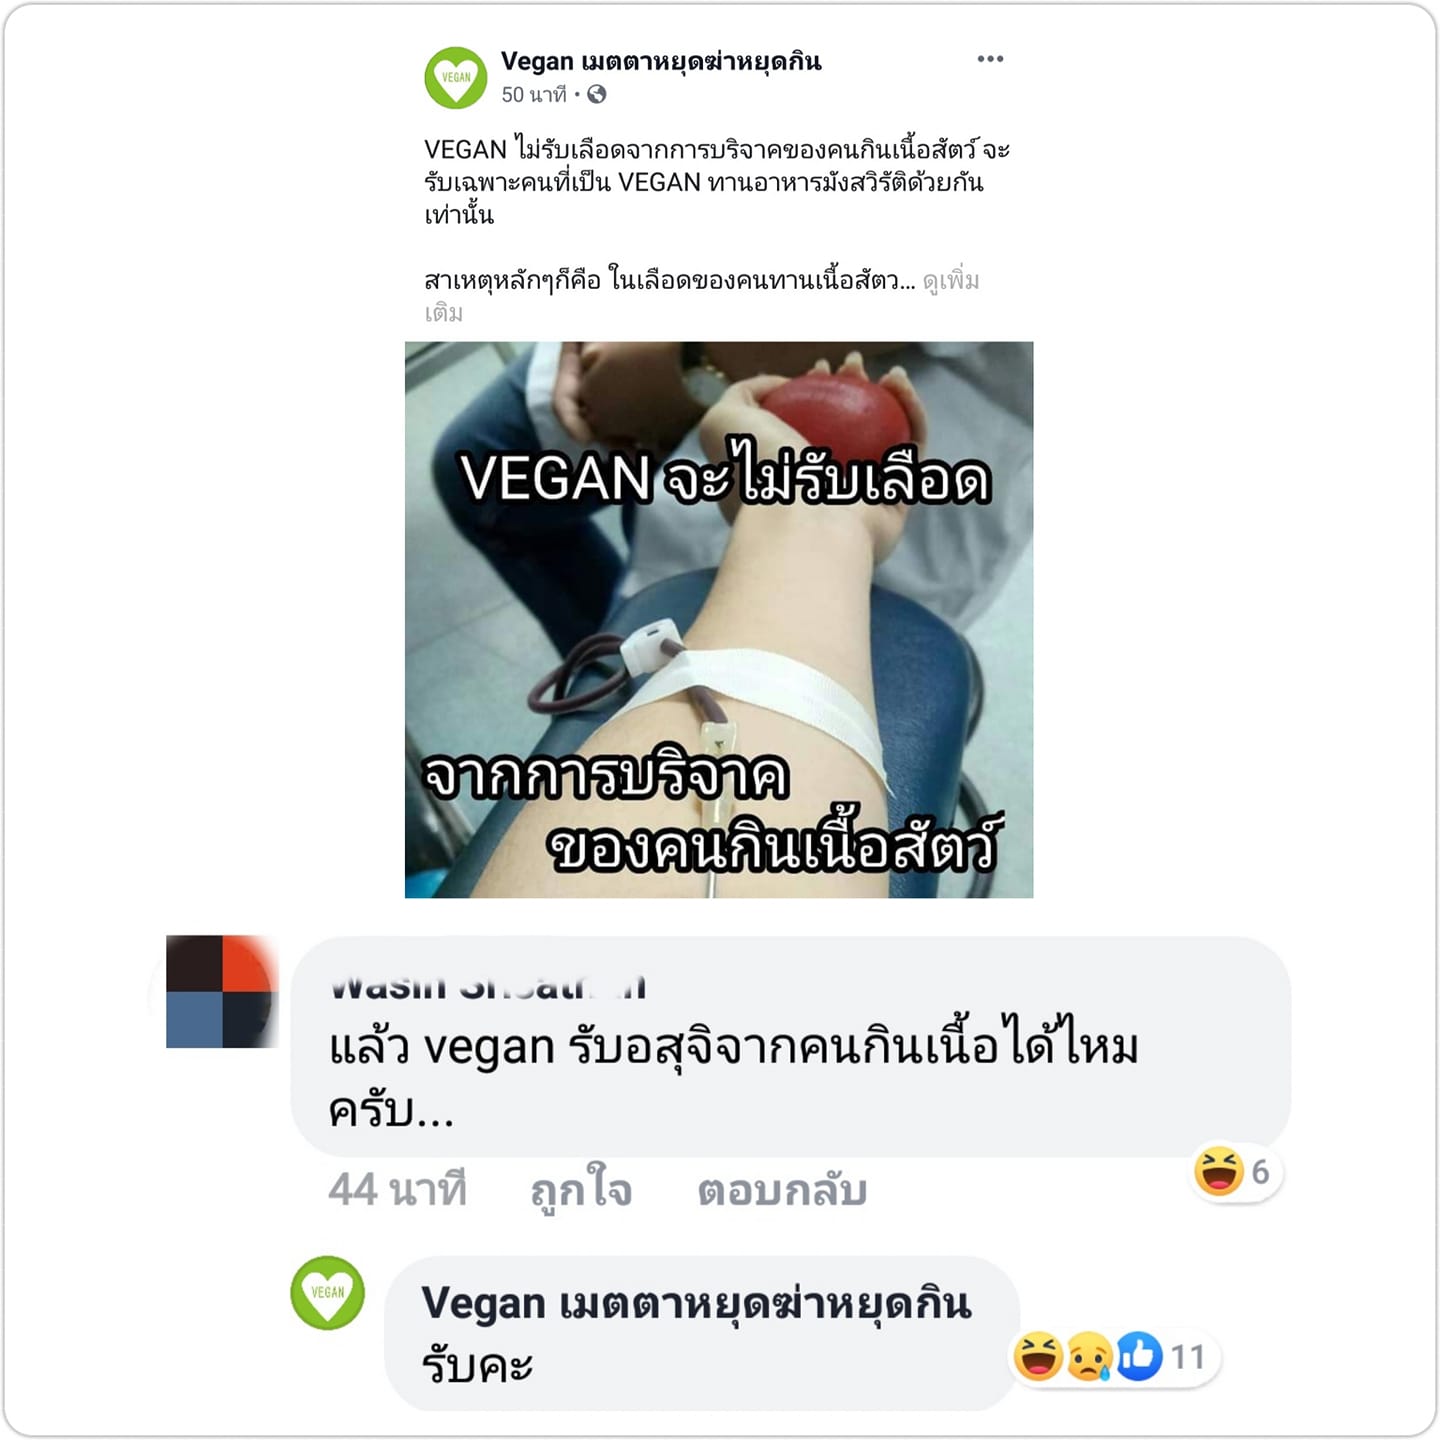Click the laughing emoji on Vegan reply
Screen dimensions: 1440x1440
[x=1038, y=1356]
